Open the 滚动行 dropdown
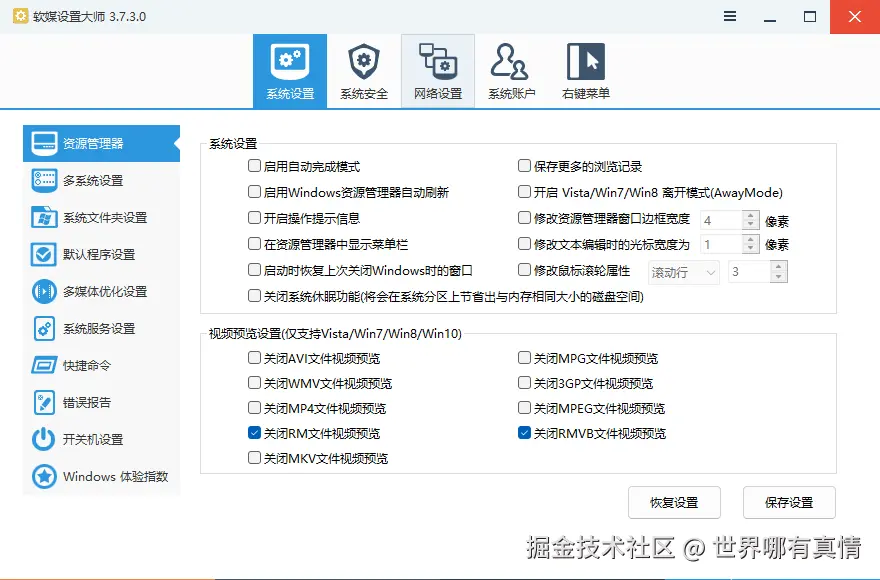This screenshot has height=580, width=880. point(684,273)
